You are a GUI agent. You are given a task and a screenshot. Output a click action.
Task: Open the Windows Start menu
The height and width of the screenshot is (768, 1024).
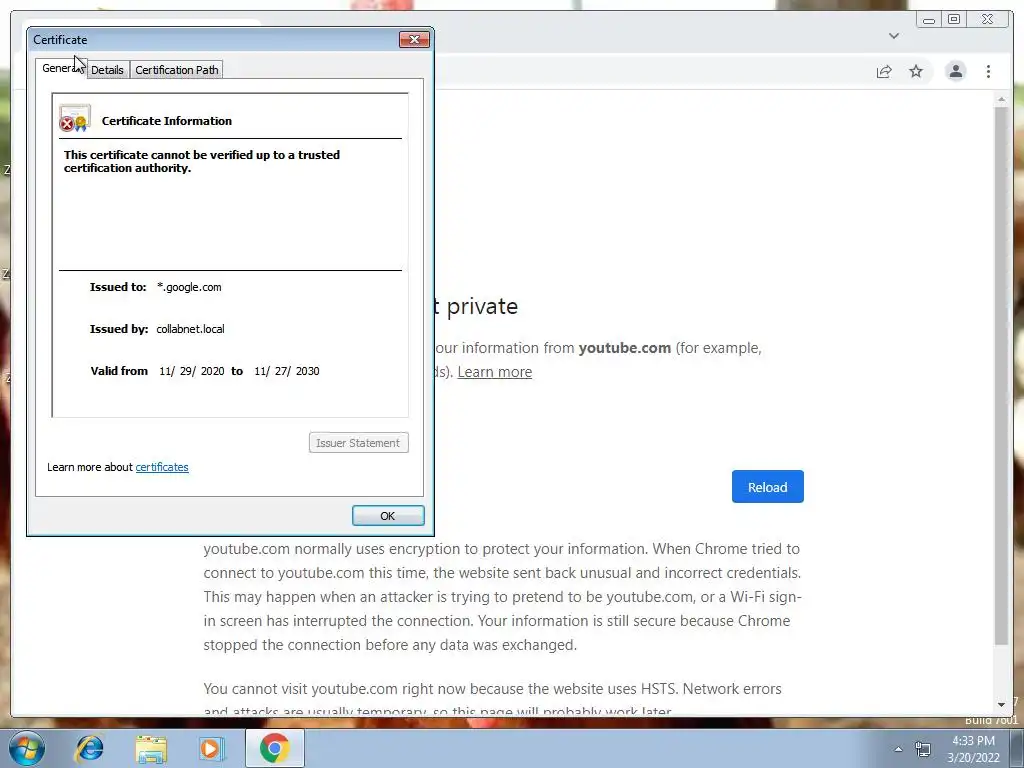pyautogui.click(x=27, y=748)
